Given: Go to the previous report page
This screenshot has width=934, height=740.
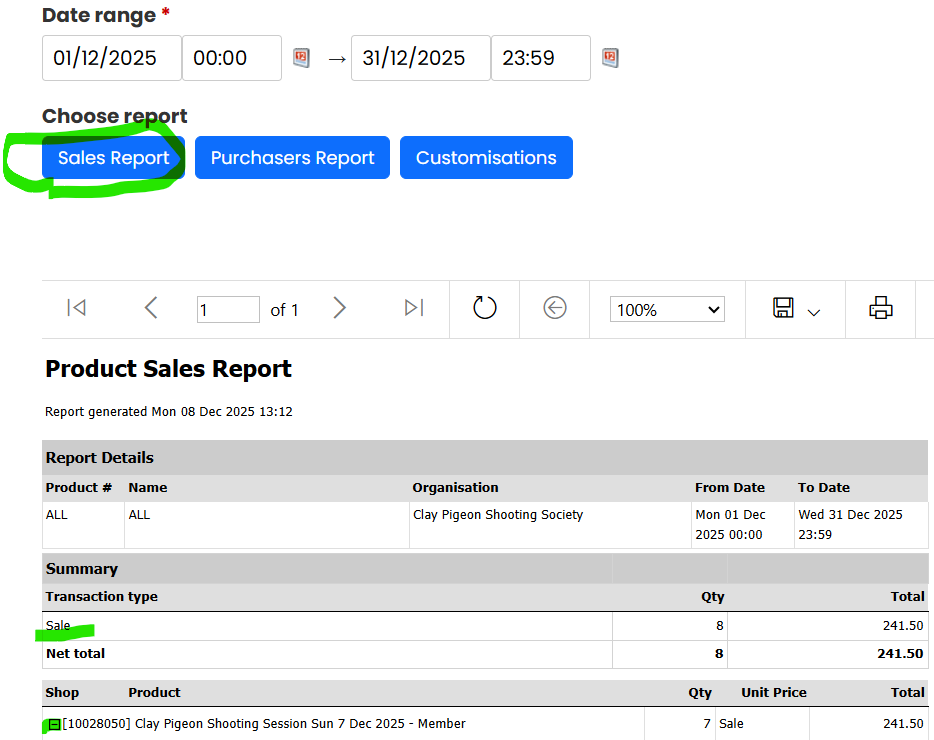Looking at the screenshot, I should [x=151, y=309].
